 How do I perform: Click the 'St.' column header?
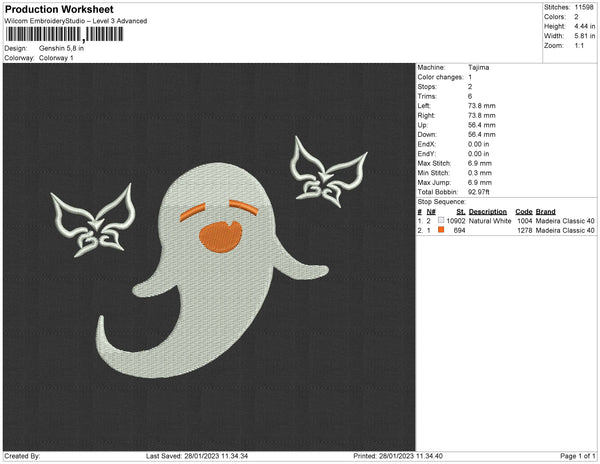461,212
